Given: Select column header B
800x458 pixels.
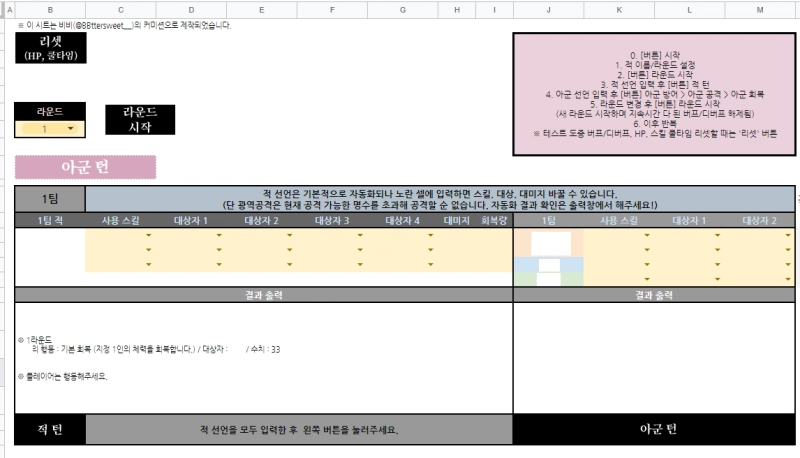Looking at the screenshot, I should coord(49,9).
